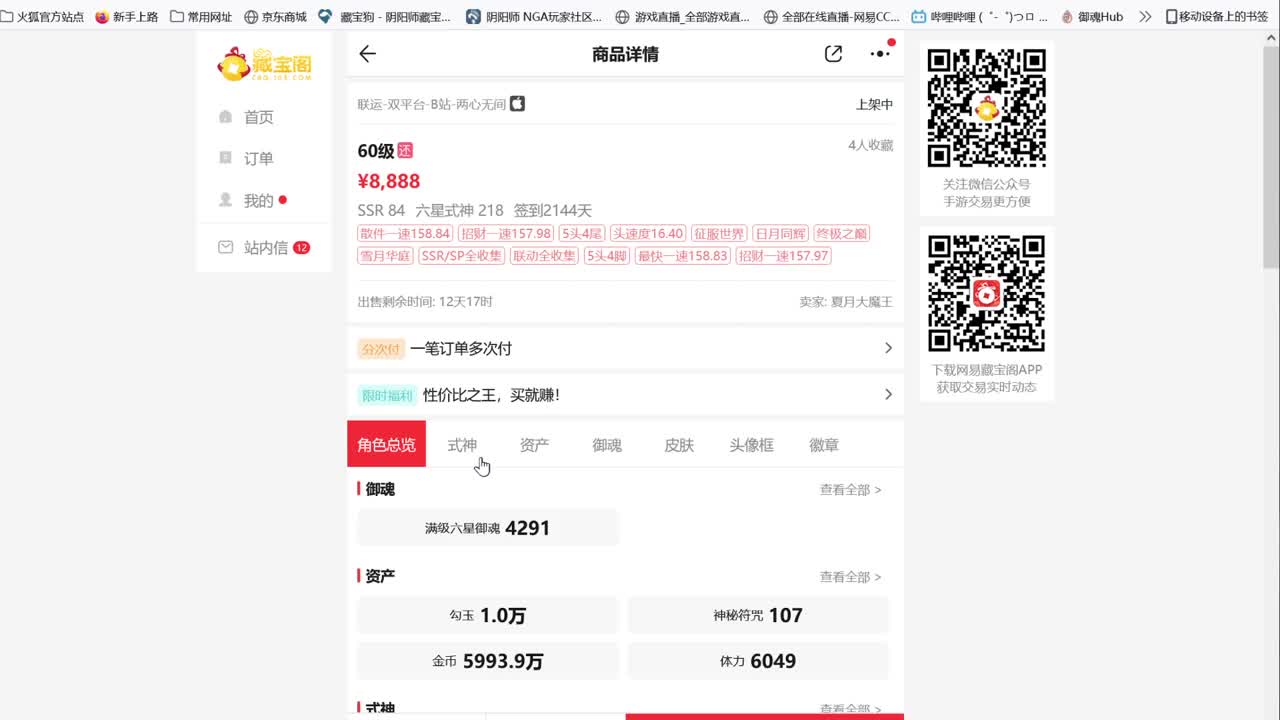Click the 首页 home icon

click(225, 117)
